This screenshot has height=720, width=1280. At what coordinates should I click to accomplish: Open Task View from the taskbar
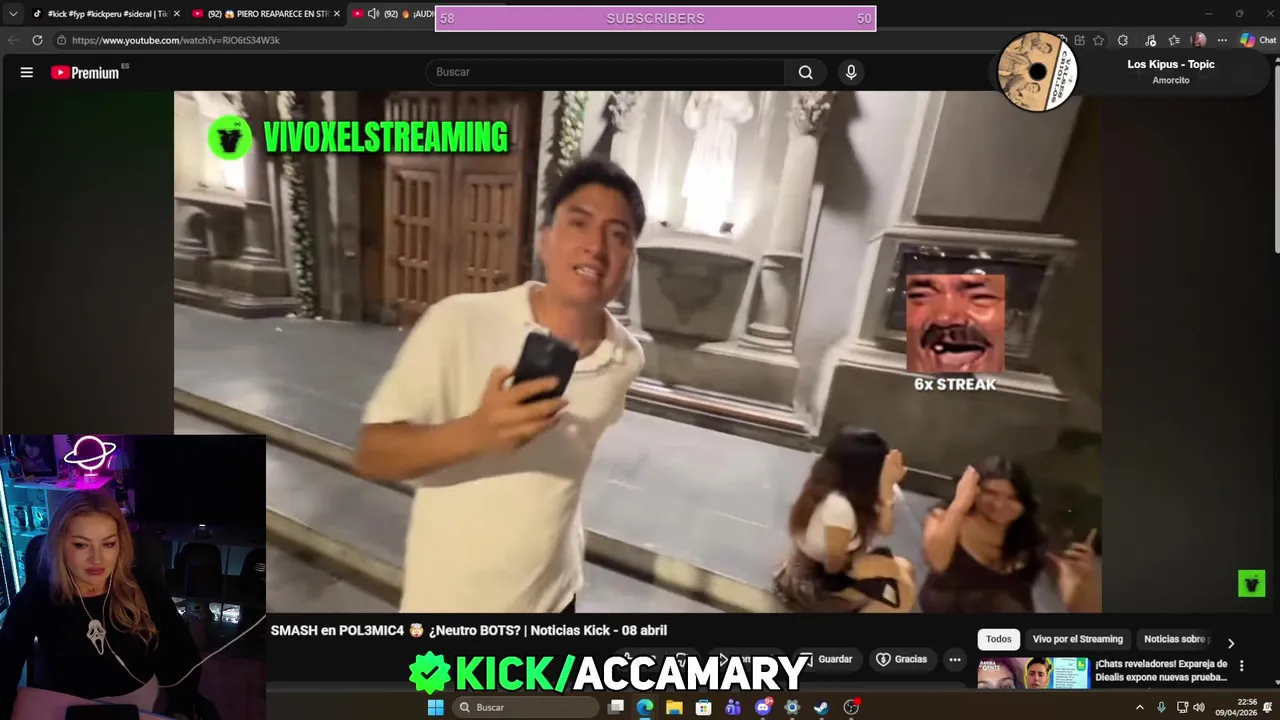(x=616, y=707)
